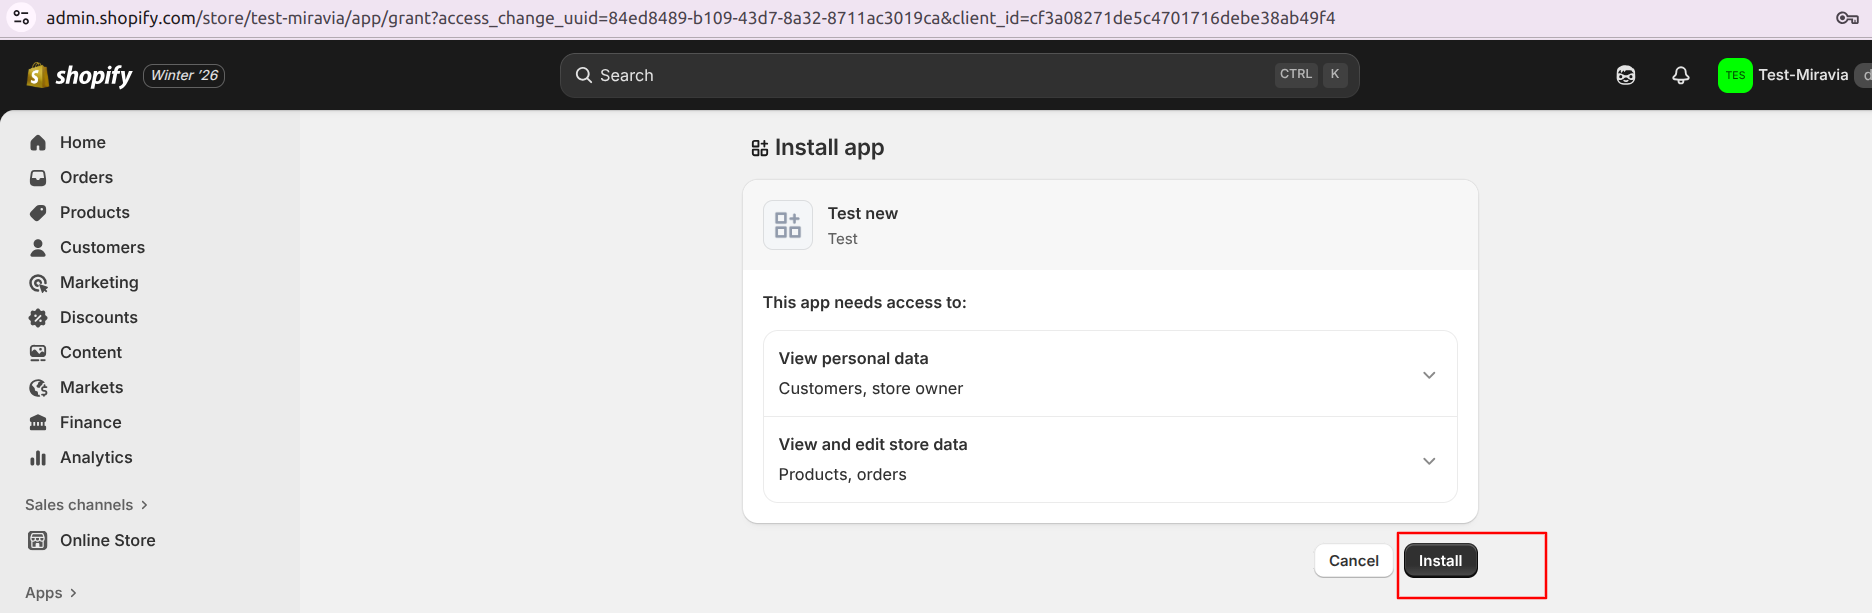The image size is (1872, 613).
Task: Expand View and edit store data
Action: click(1429, 461)
